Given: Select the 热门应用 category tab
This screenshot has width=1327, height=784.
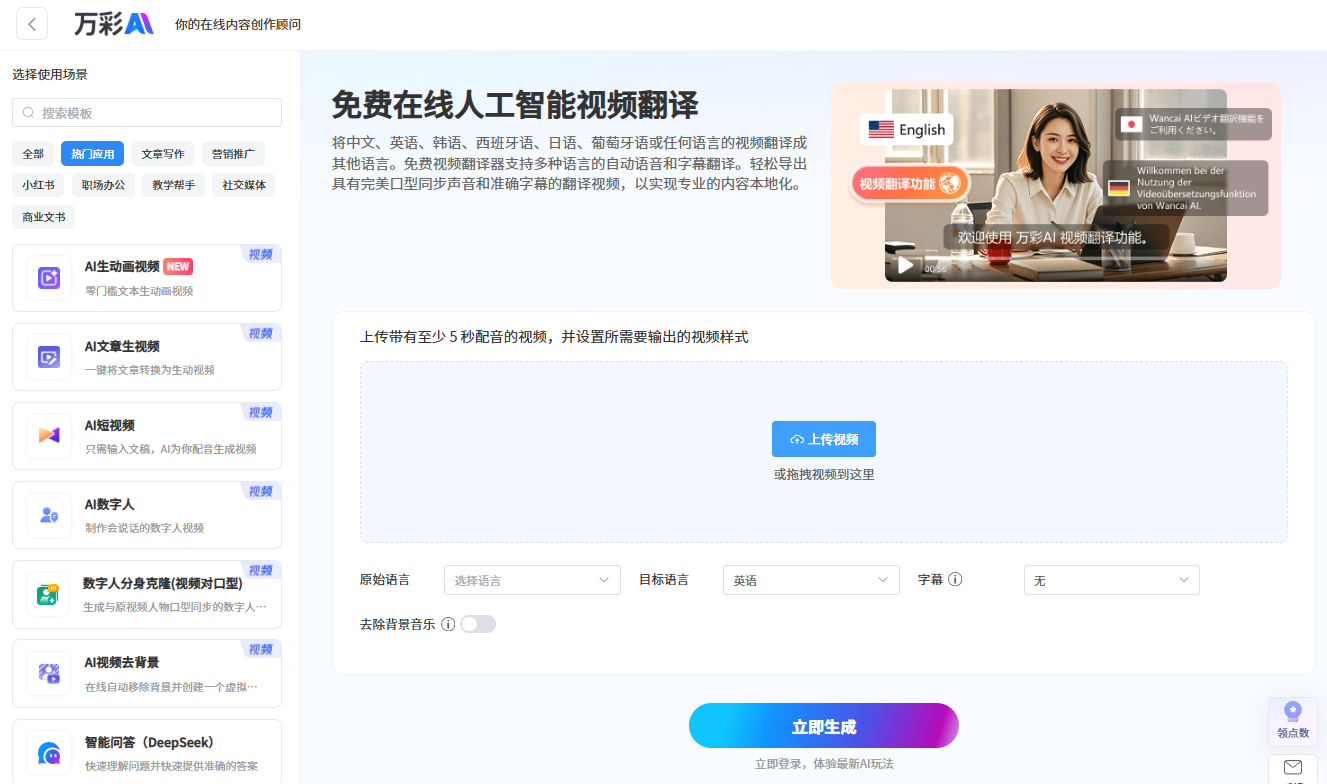Looking at the screenshot, I should pos(93,154).
